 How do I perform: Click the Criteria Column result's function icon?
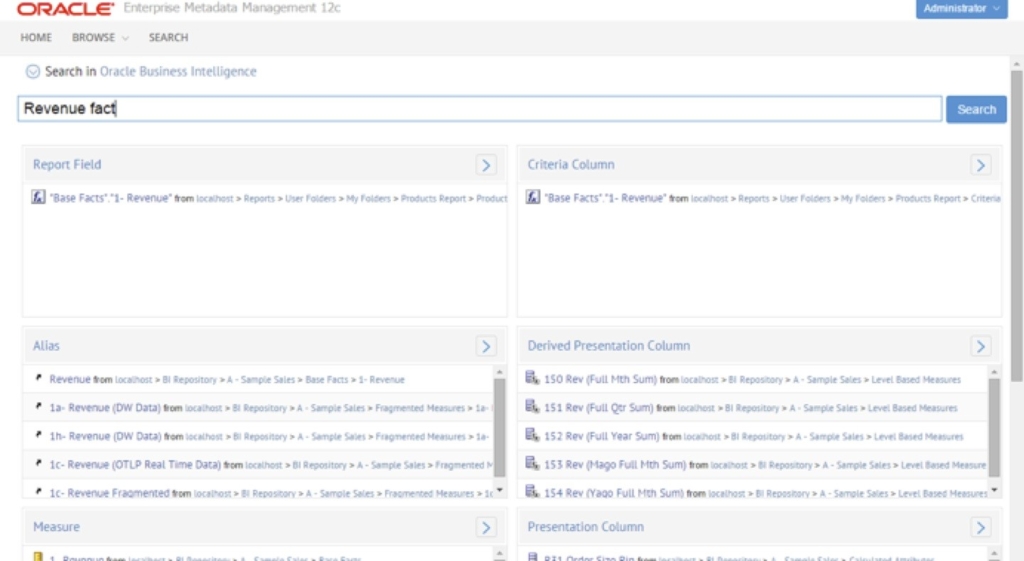533,197
